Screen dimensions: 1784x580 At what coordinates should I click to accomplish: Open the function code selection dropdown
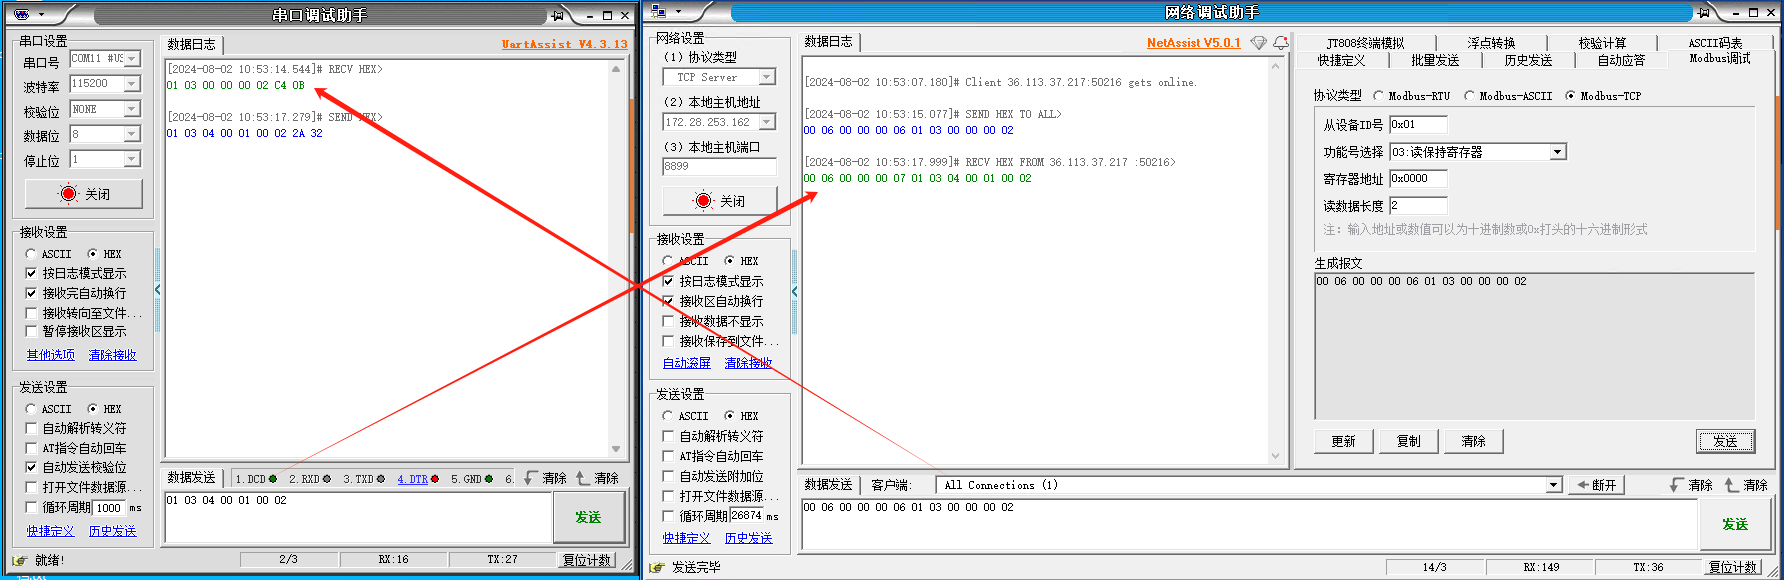tap(1557, 152)
